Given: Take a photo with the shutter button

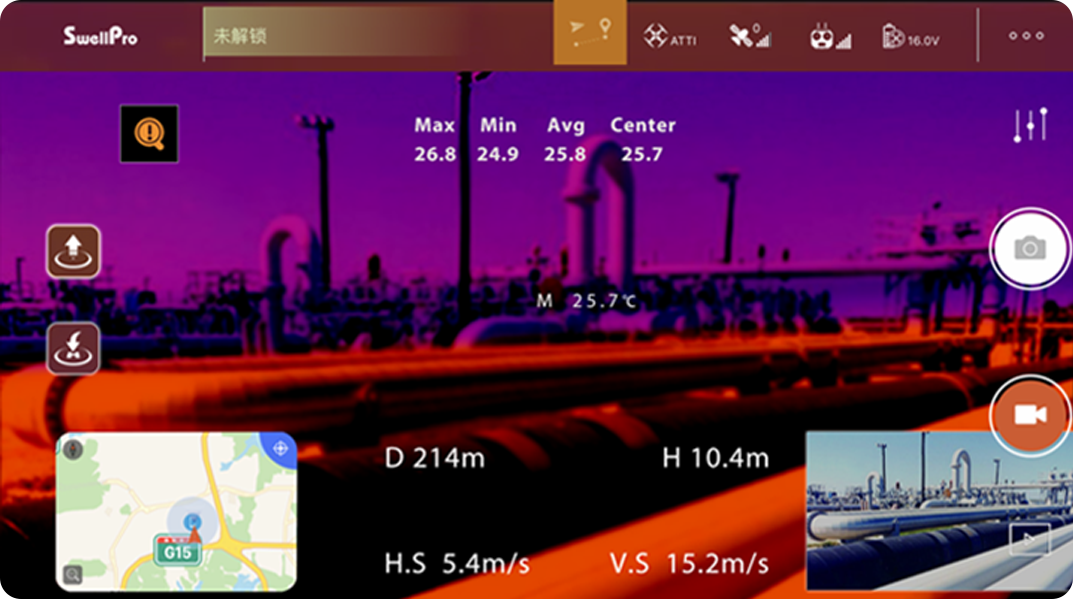Looking at the screenshot, I should tap(1030, 249).
